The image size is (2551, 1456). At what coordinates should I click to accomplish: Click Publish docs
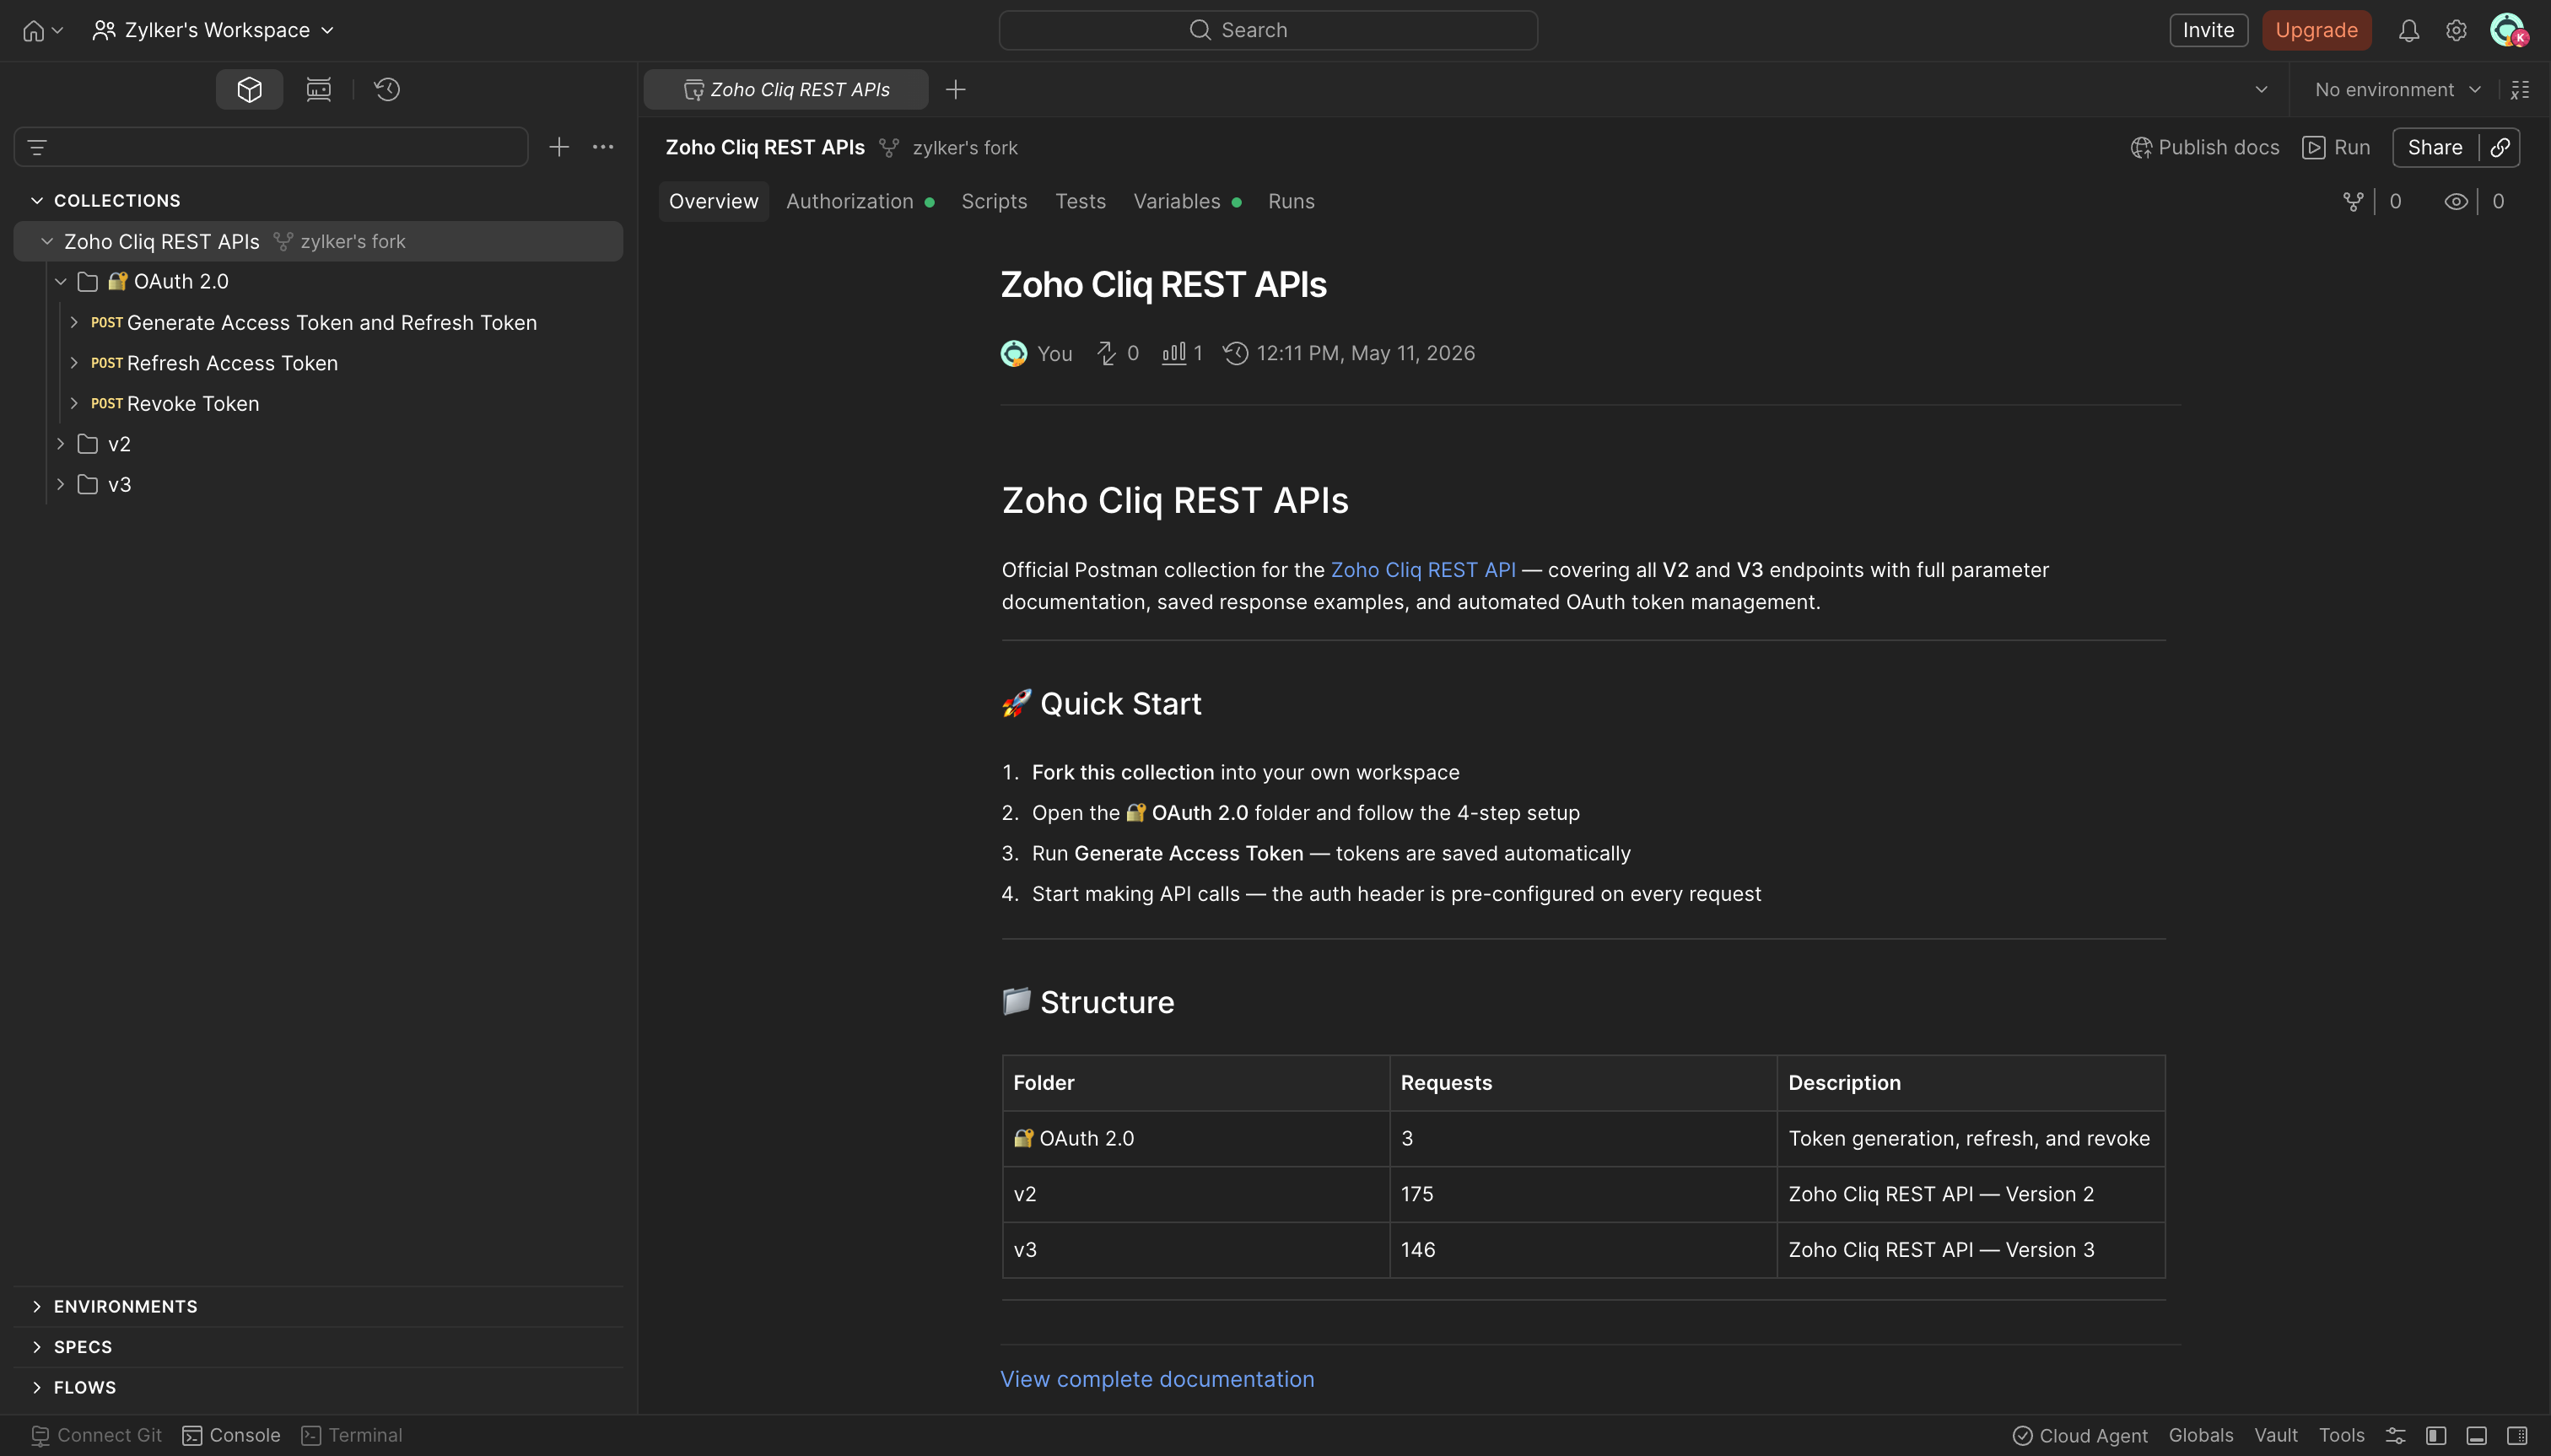2204,148
